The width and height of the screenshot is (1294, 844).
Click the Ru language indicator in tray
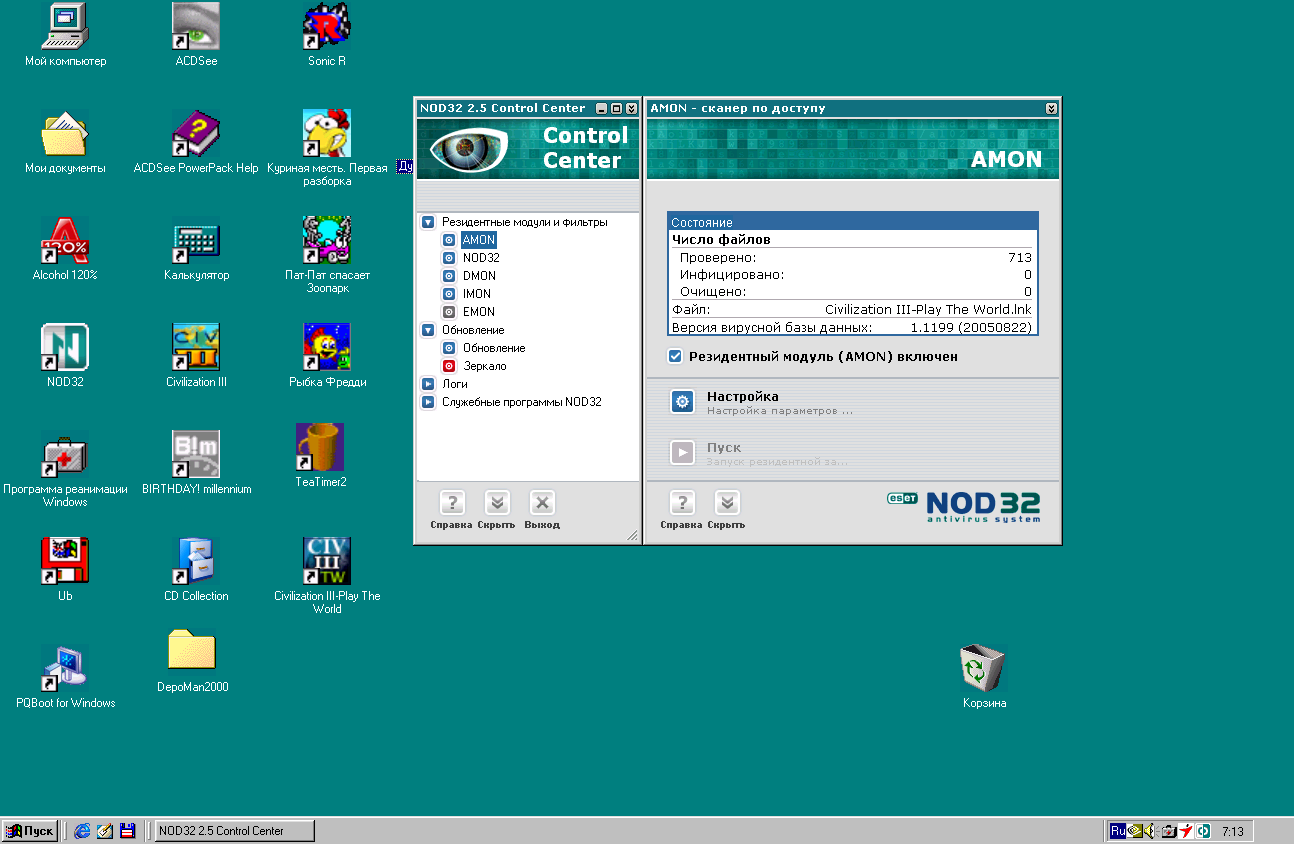click(x=1117, y=831)
